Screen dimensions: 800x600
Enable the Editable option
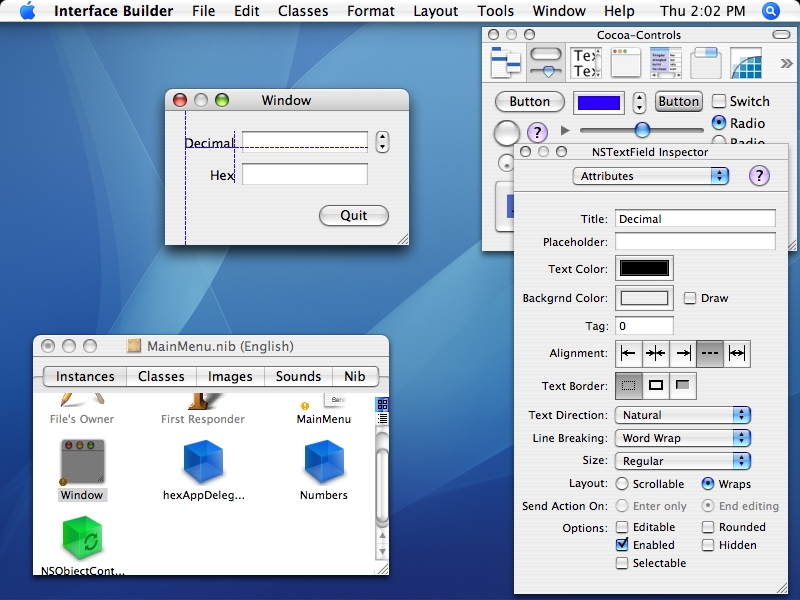click(x=622, y=527)
